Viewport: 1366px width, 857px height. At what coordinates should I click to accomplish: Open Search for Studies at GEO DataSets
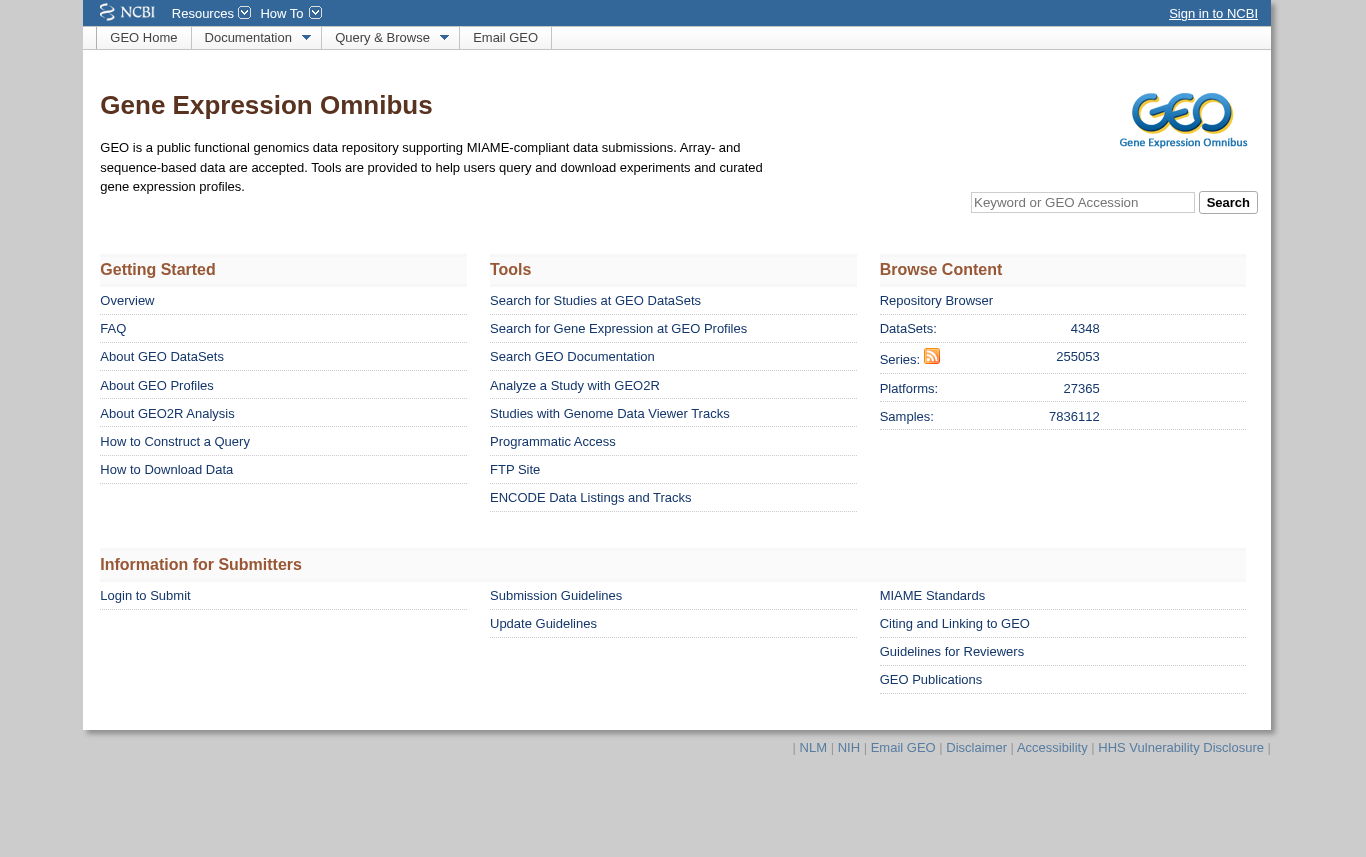tap(595, 301)
